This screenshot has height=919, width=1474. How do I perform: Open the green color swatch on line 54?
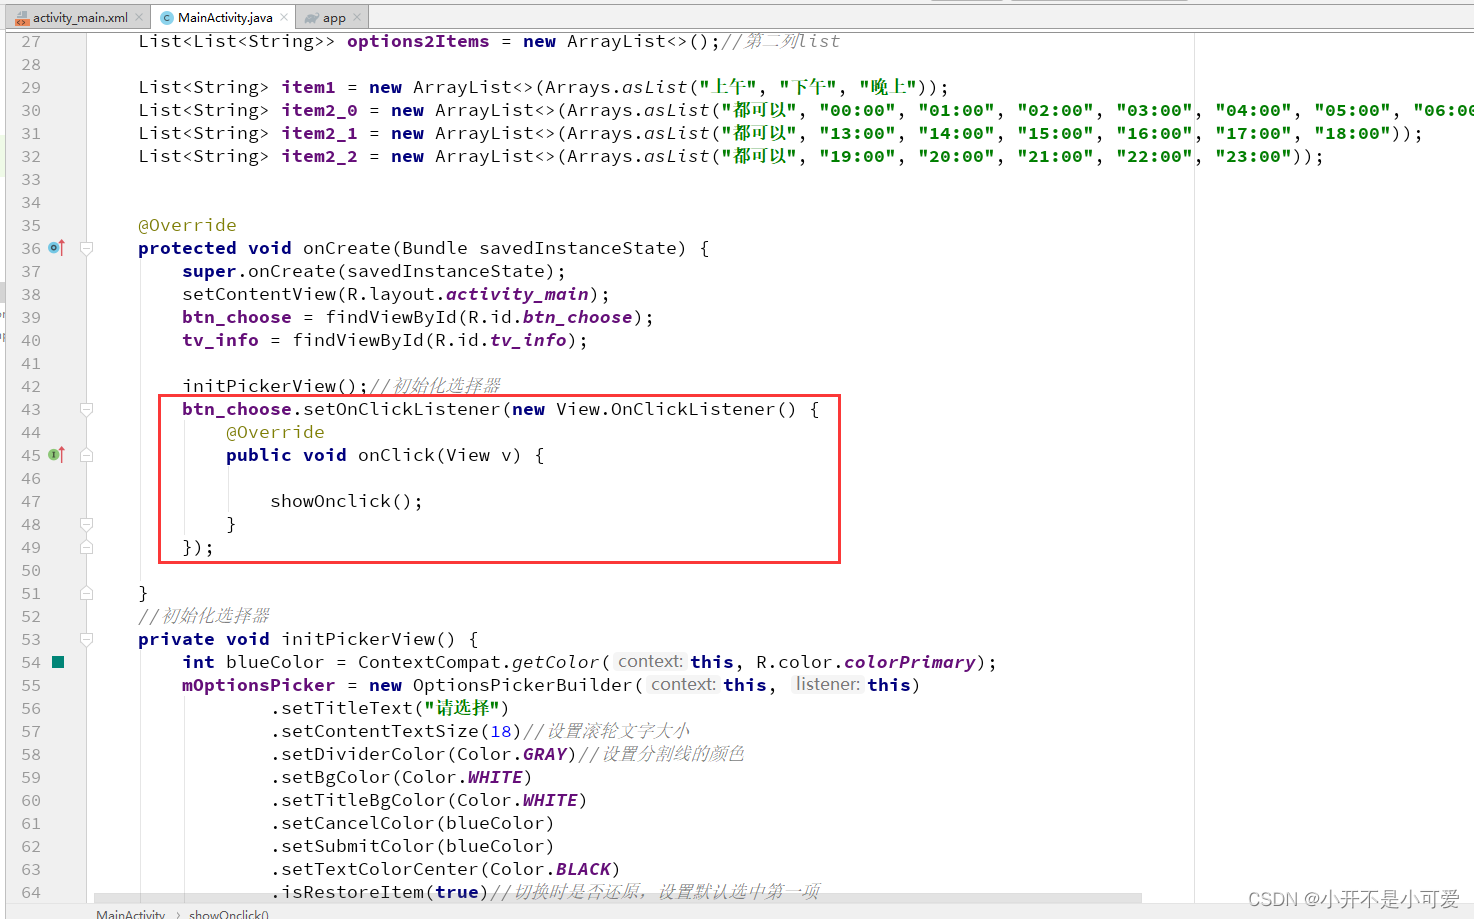(58, 661)
